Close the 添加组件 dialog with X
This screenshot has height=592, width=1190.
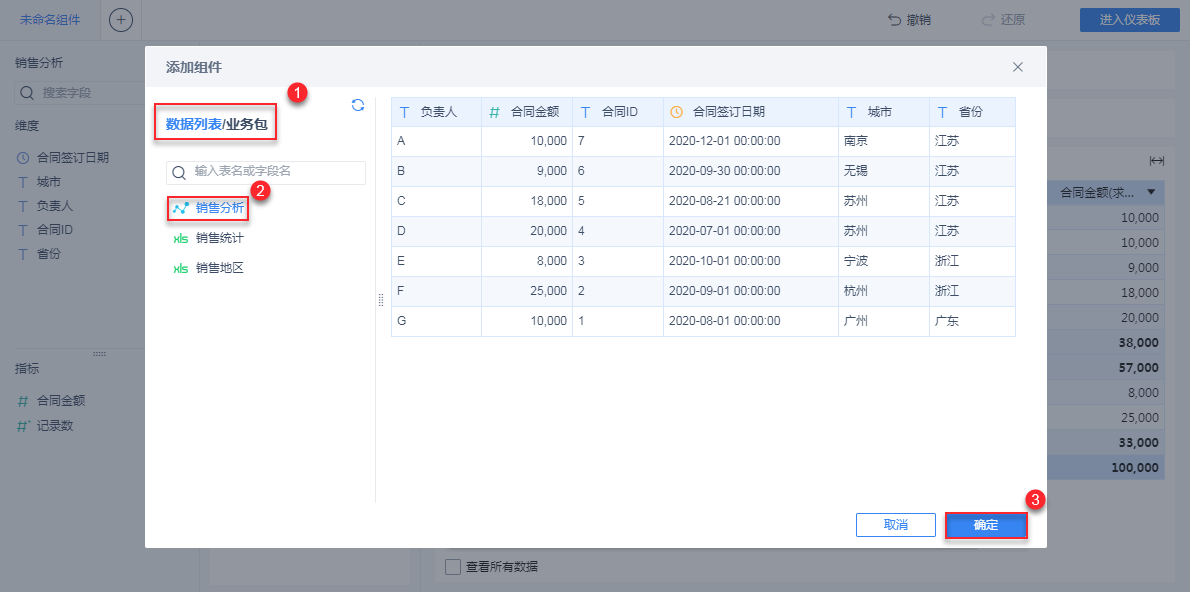[x=1018, y=67]
